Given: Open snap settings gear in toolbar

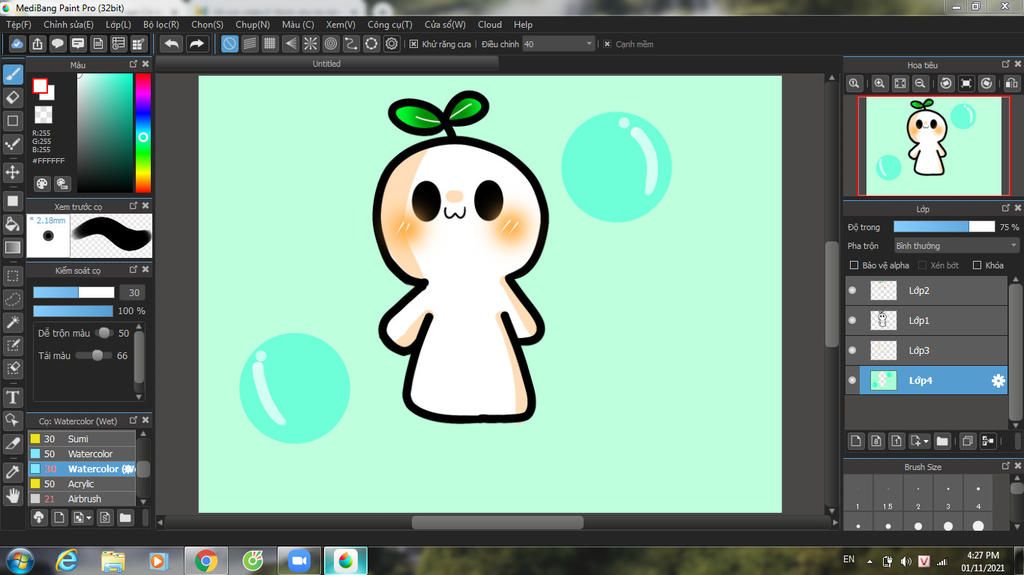Looking at the screenshot, I should point(391,44).
